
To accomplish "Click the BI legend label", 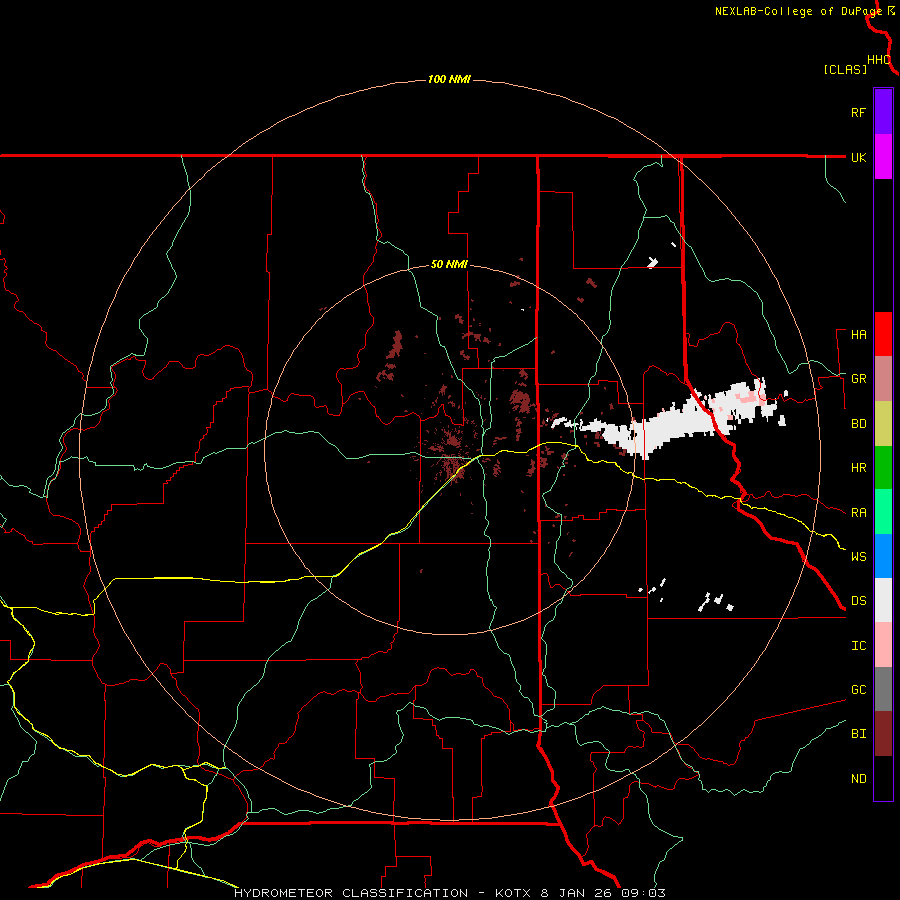I will pyautogui.click(x=858, y=734).
